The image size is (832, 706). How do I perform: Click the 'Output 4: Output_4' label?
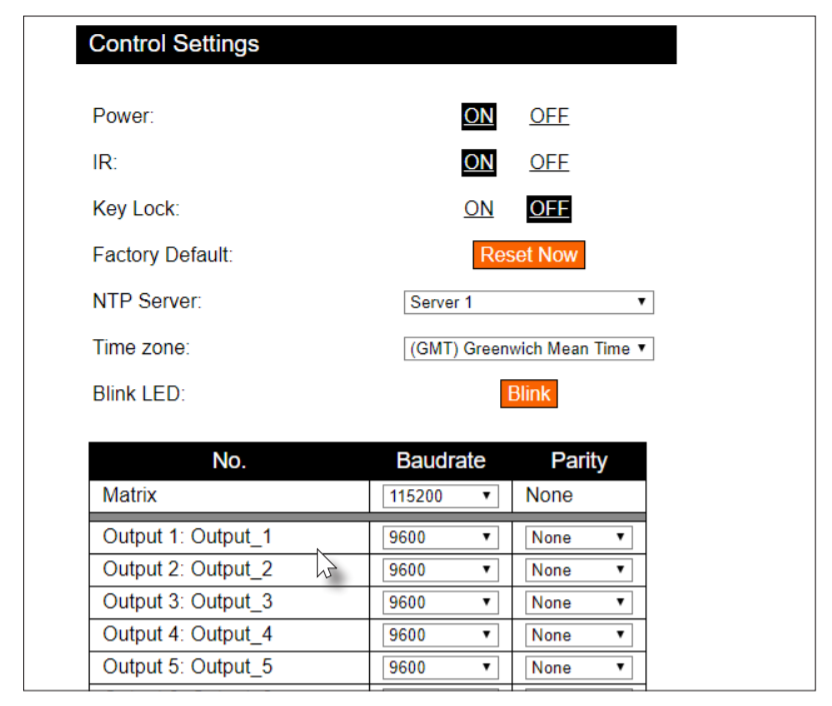pyautogui.click(x=187, y=634)
